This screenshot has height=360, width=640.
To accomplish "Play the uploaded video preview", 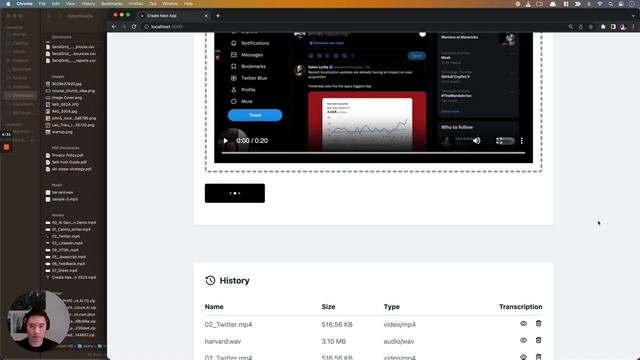I will point(226,140).
